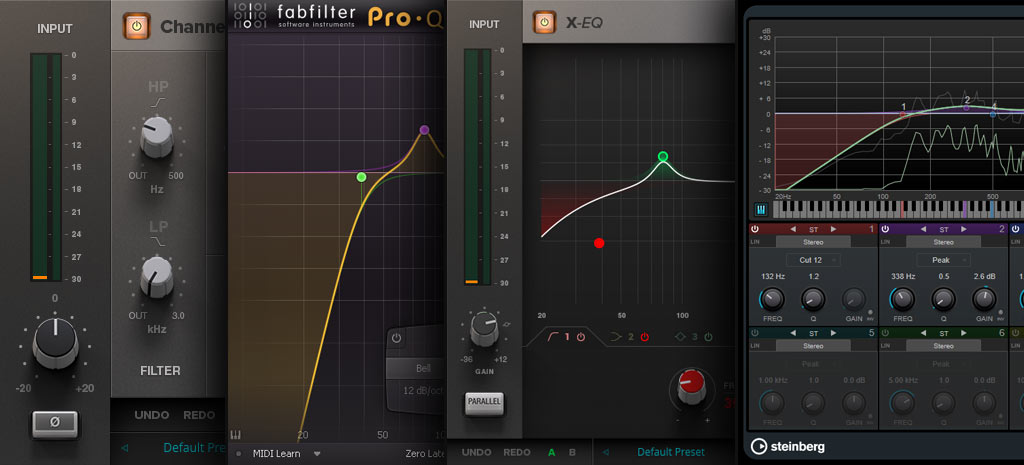The image size is (1024, 465).
Task: Click band 6 Stereo tab
Action: [943, 345]
